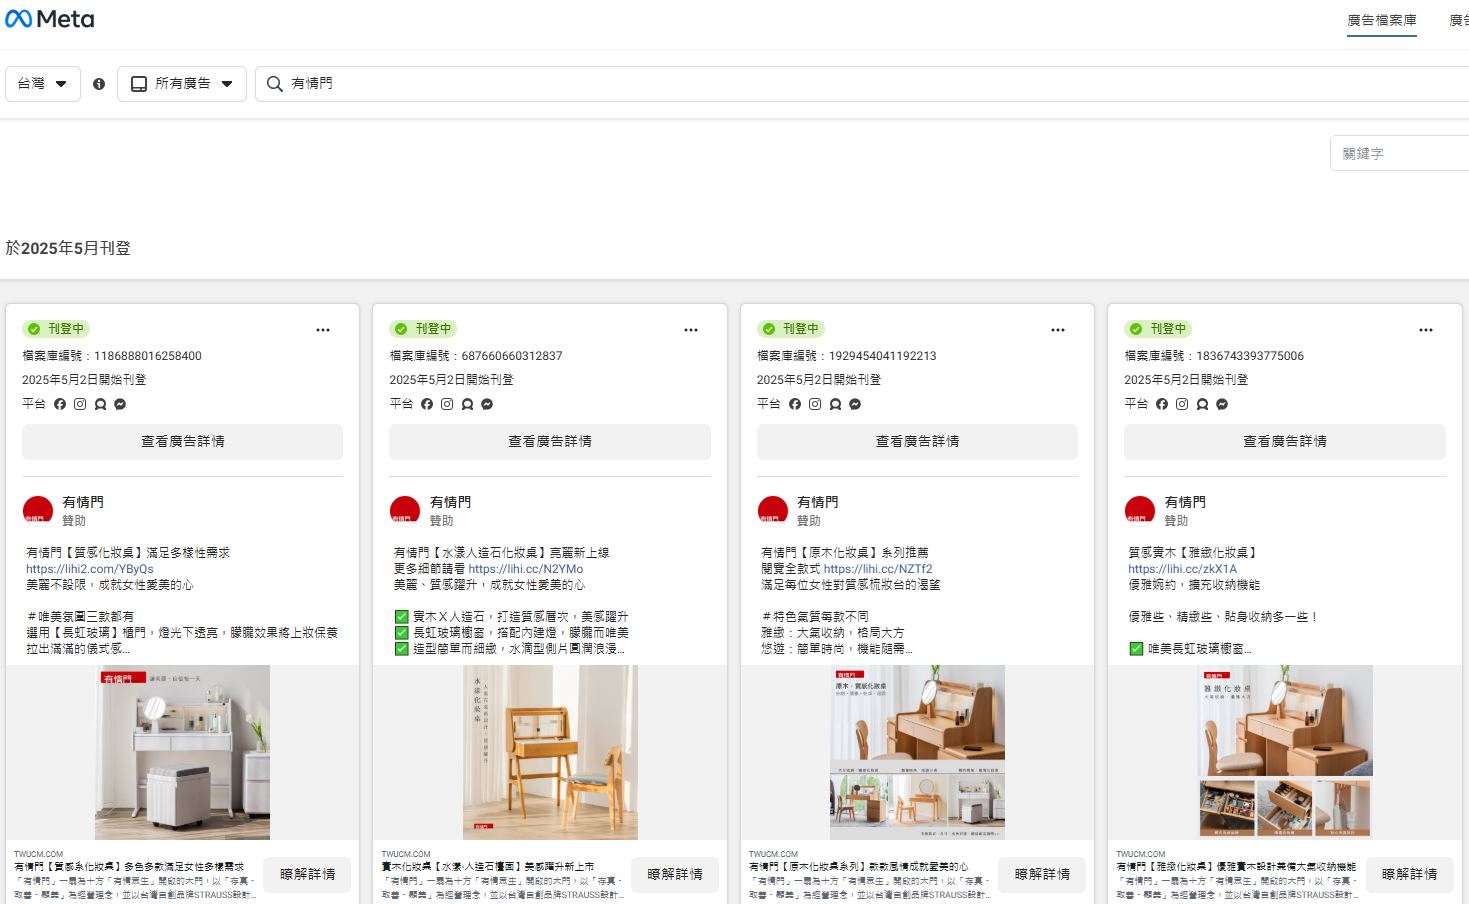Click the red 有情門 avatar on ad 1929454041192213
Viewport: 1469px width, 904px height.
click(x=773, y=510)
